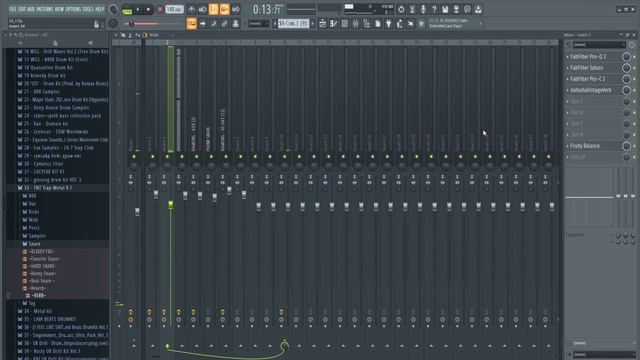640x360 pixels.
Task: Toggle the loop recording icon
Action: [236, 9]
